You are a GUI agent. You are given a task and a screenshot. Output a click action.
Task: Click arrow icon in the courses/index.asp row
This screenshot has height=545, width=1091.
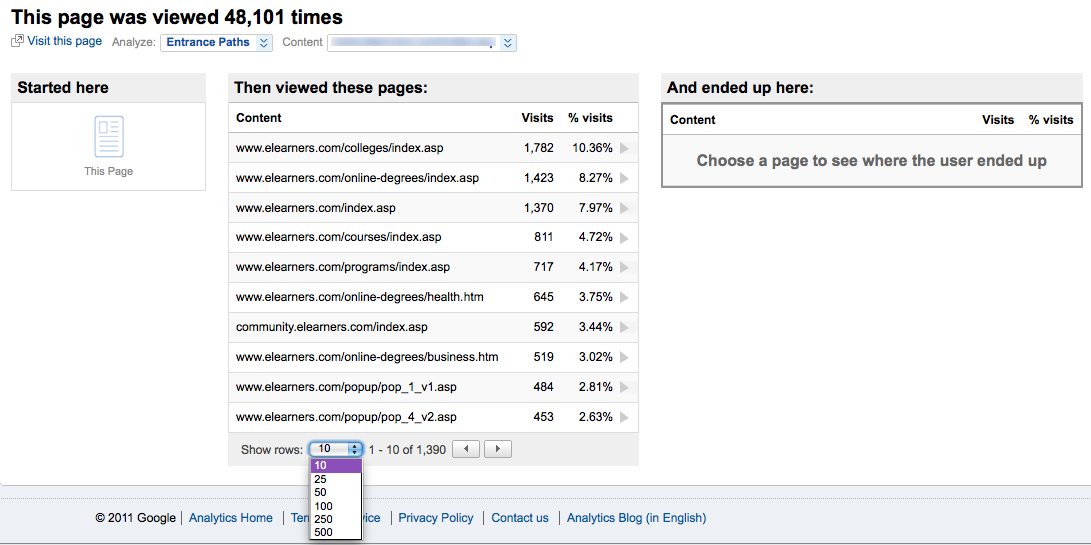pos(624,238)
